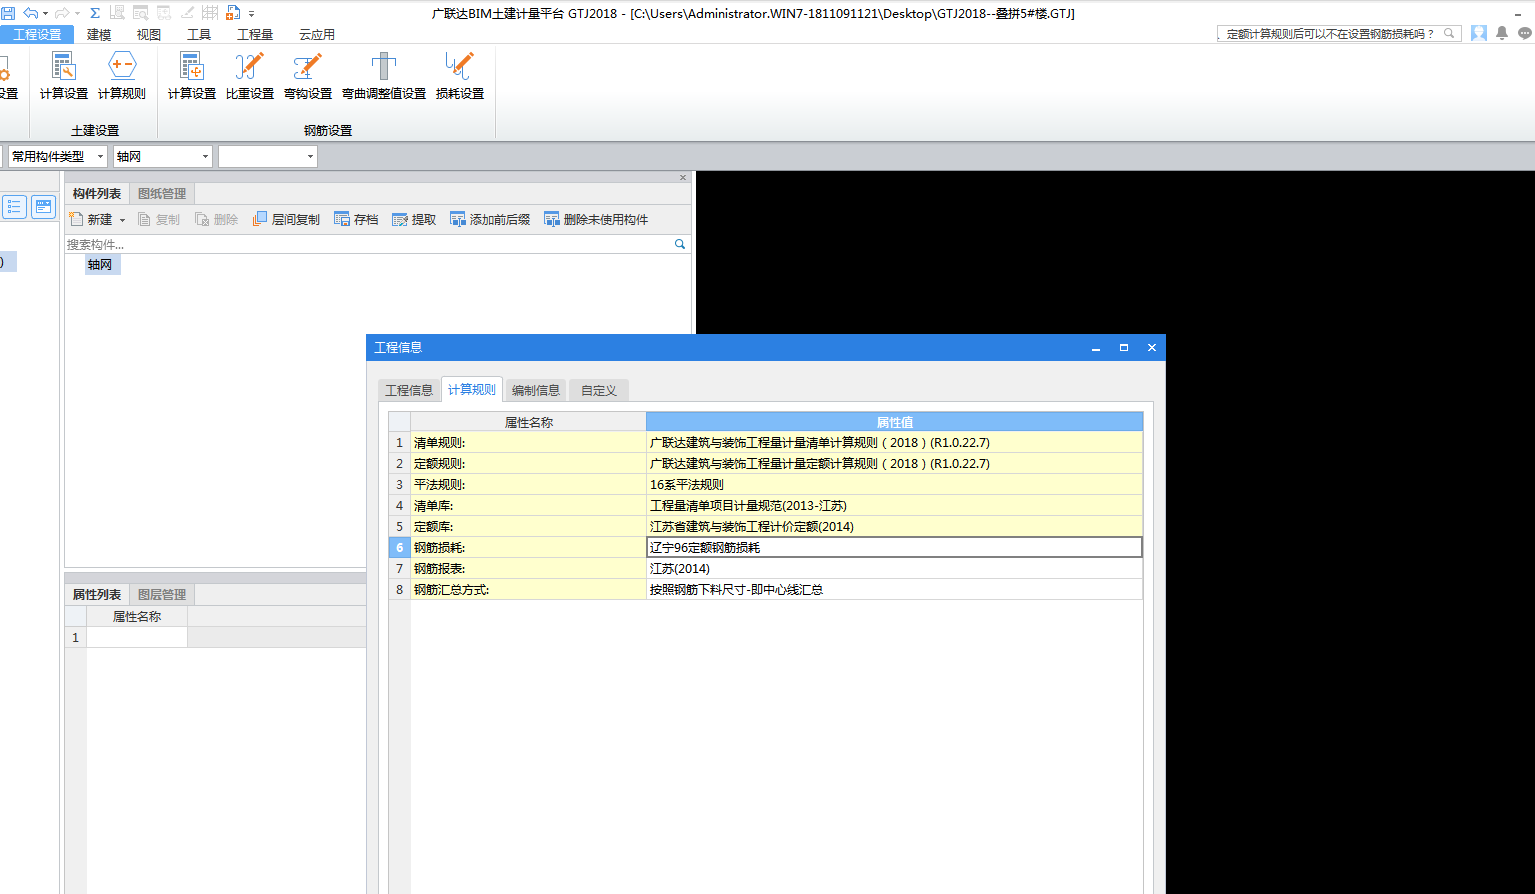Click the component search magnifier icon
The image size is (1535, 894).
pyautogui.click(x=680, y=244)
